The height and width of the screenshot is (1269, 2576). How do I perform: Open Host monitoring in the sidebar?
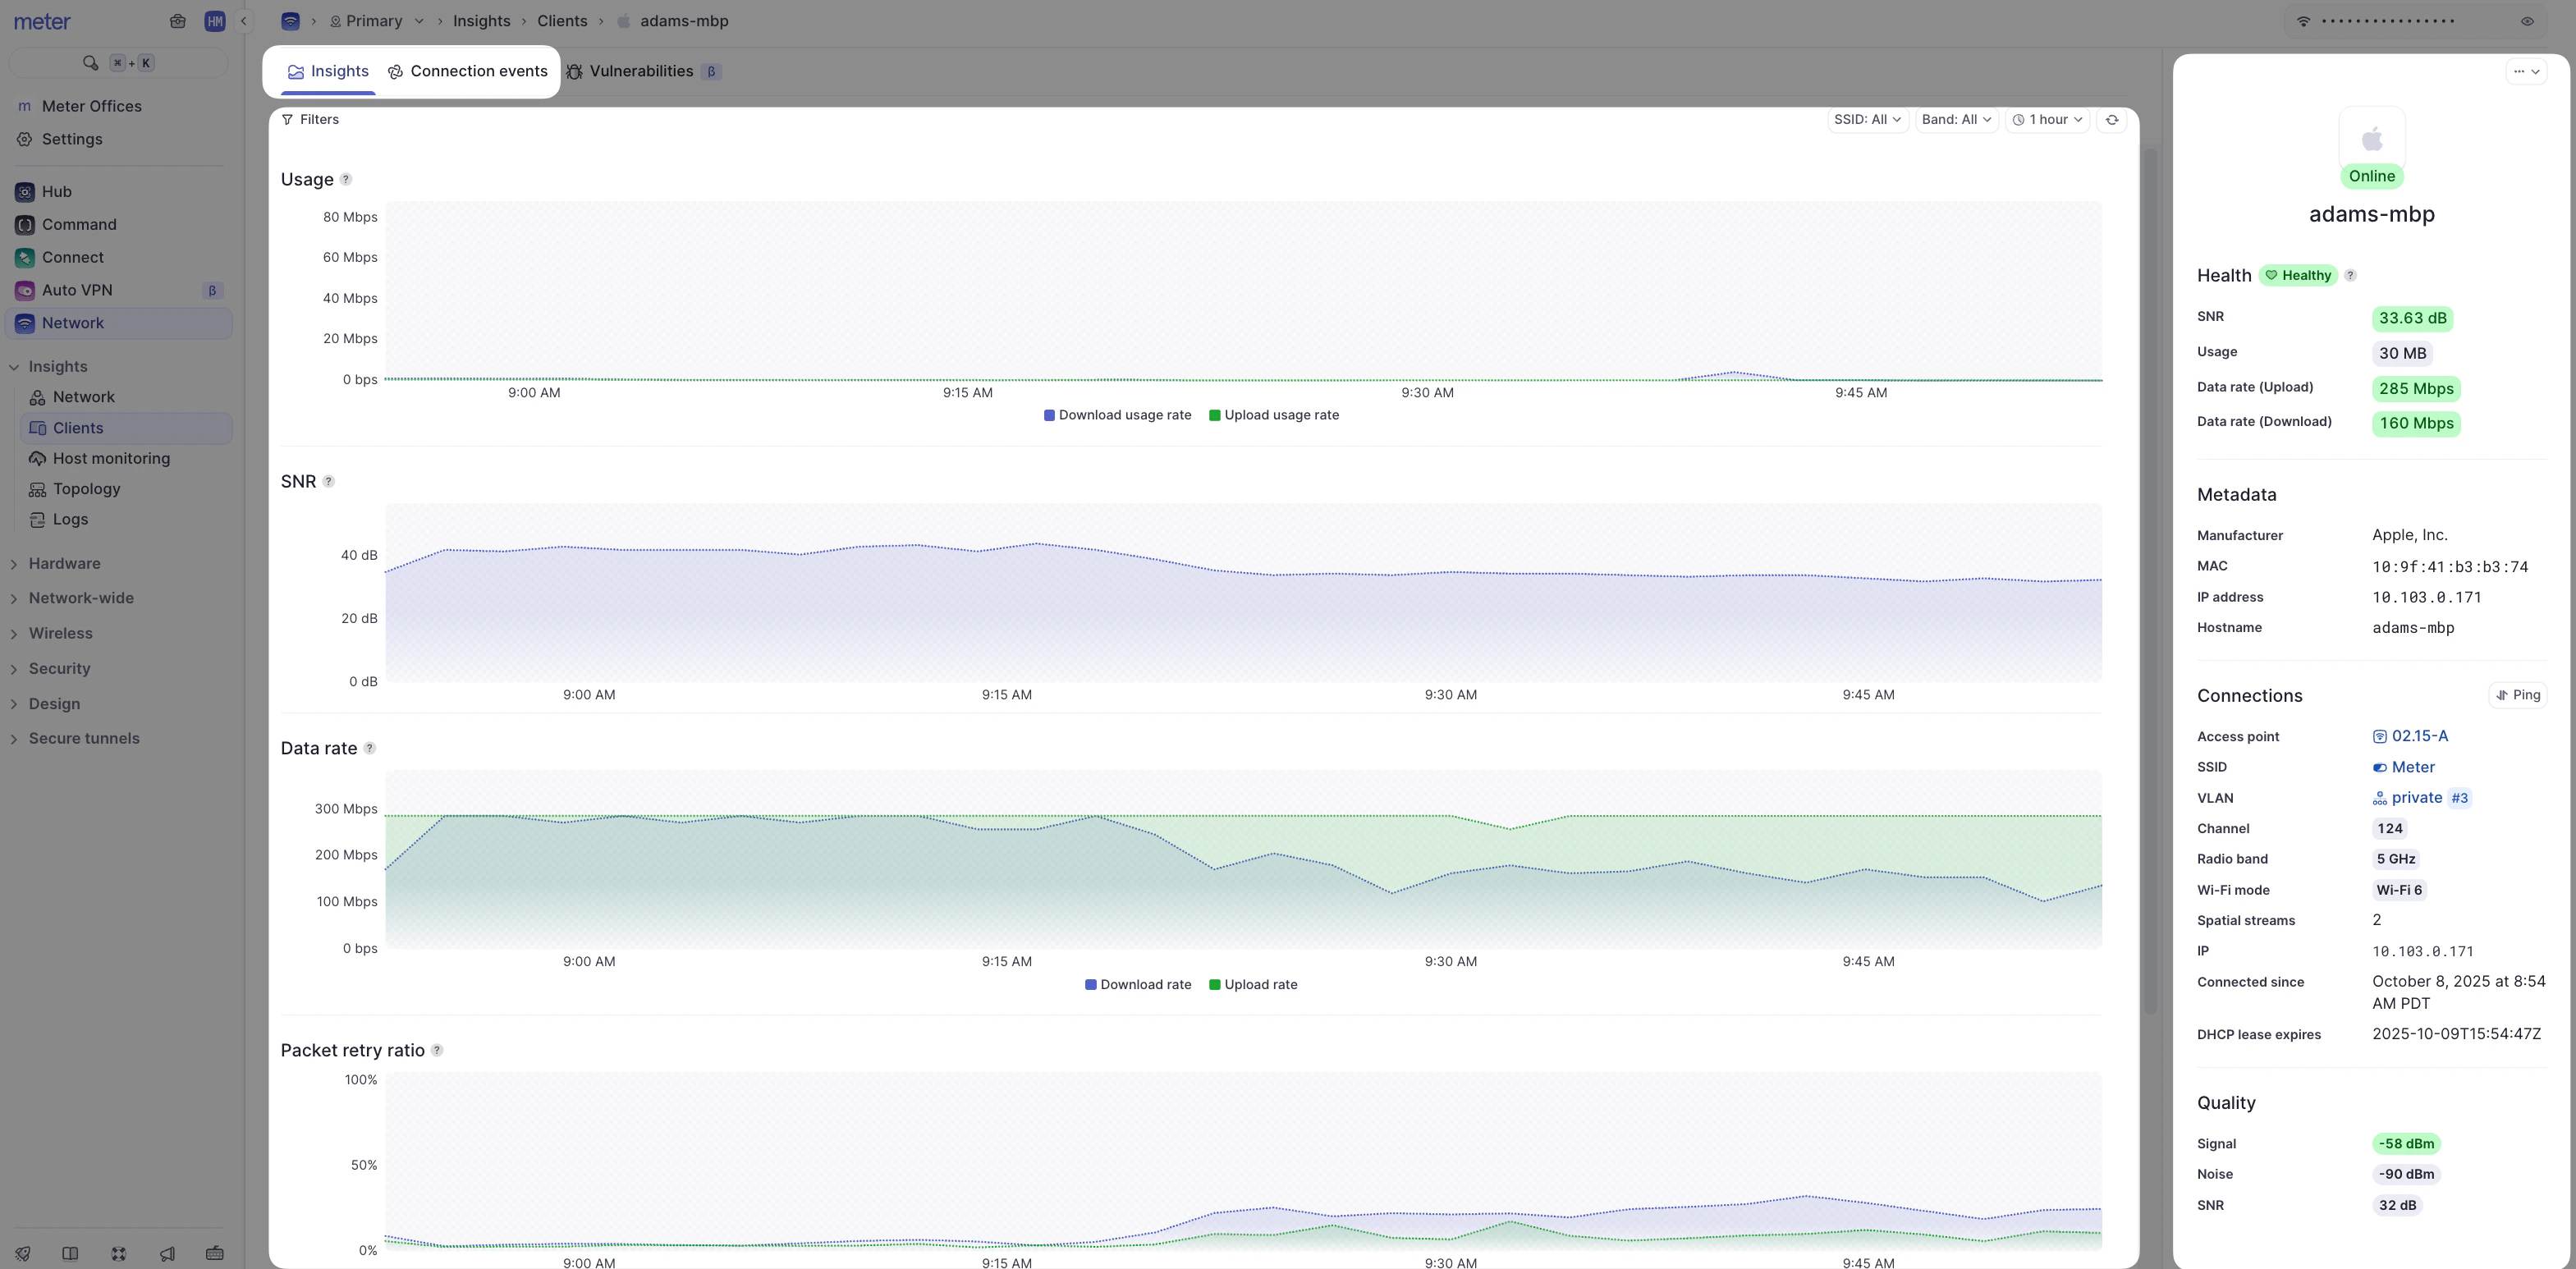point(111,458)
